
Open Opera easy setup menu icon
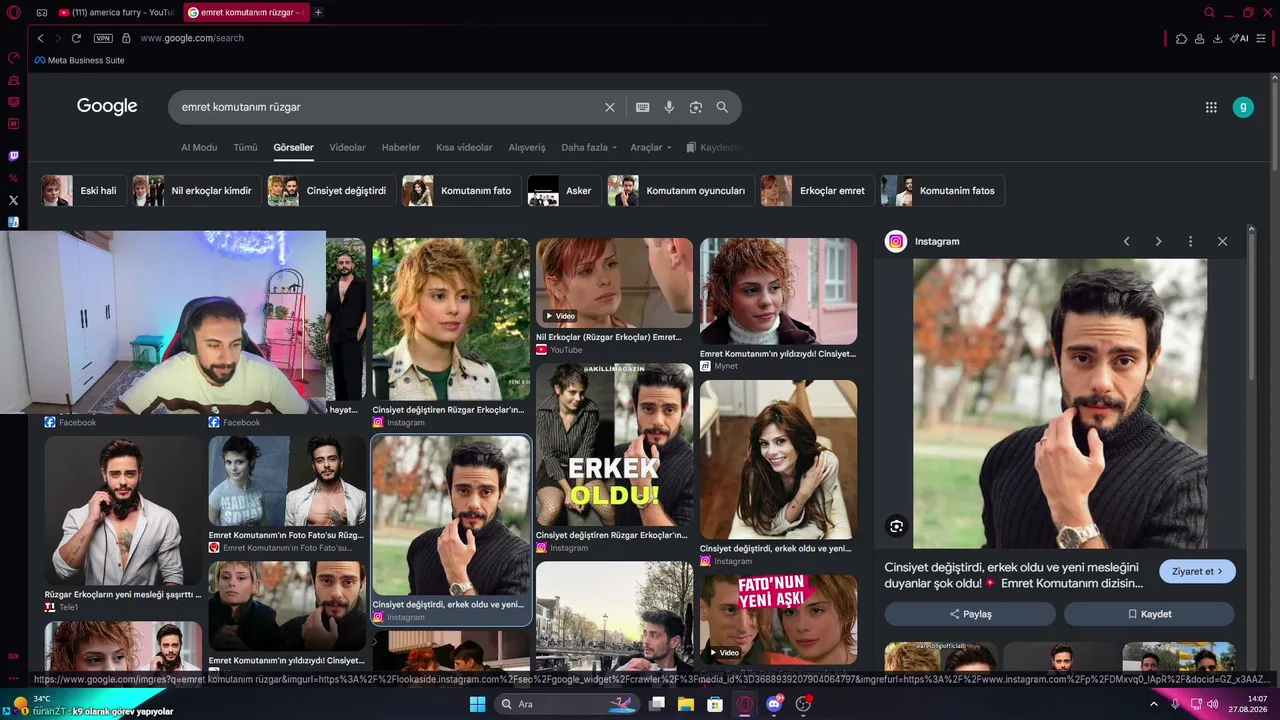tap(1263, 38)
